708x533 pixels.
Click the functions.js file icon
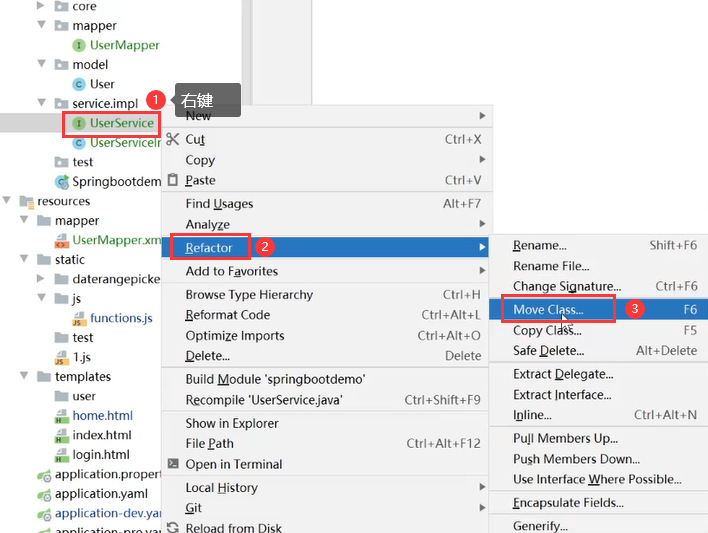79,319
